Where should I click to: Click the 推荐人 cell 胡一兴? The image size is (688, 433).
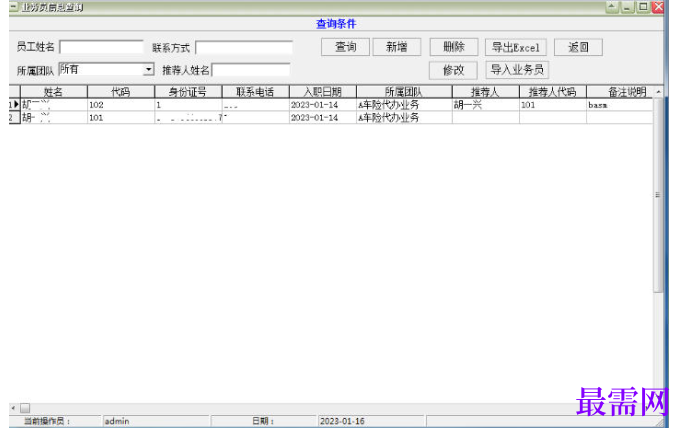(x=485, y=105)
